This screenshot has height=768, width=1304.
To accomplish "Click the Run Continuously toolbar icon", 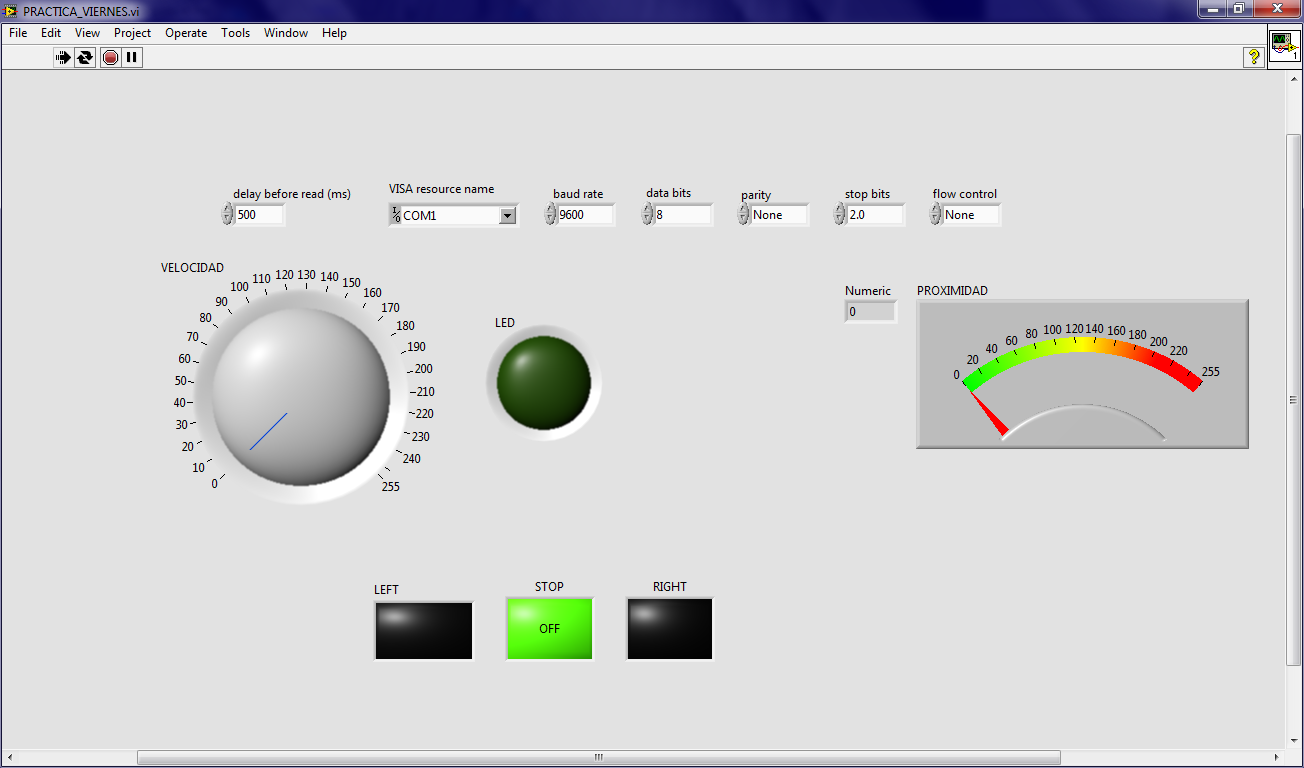I will (x=85, y=58).
